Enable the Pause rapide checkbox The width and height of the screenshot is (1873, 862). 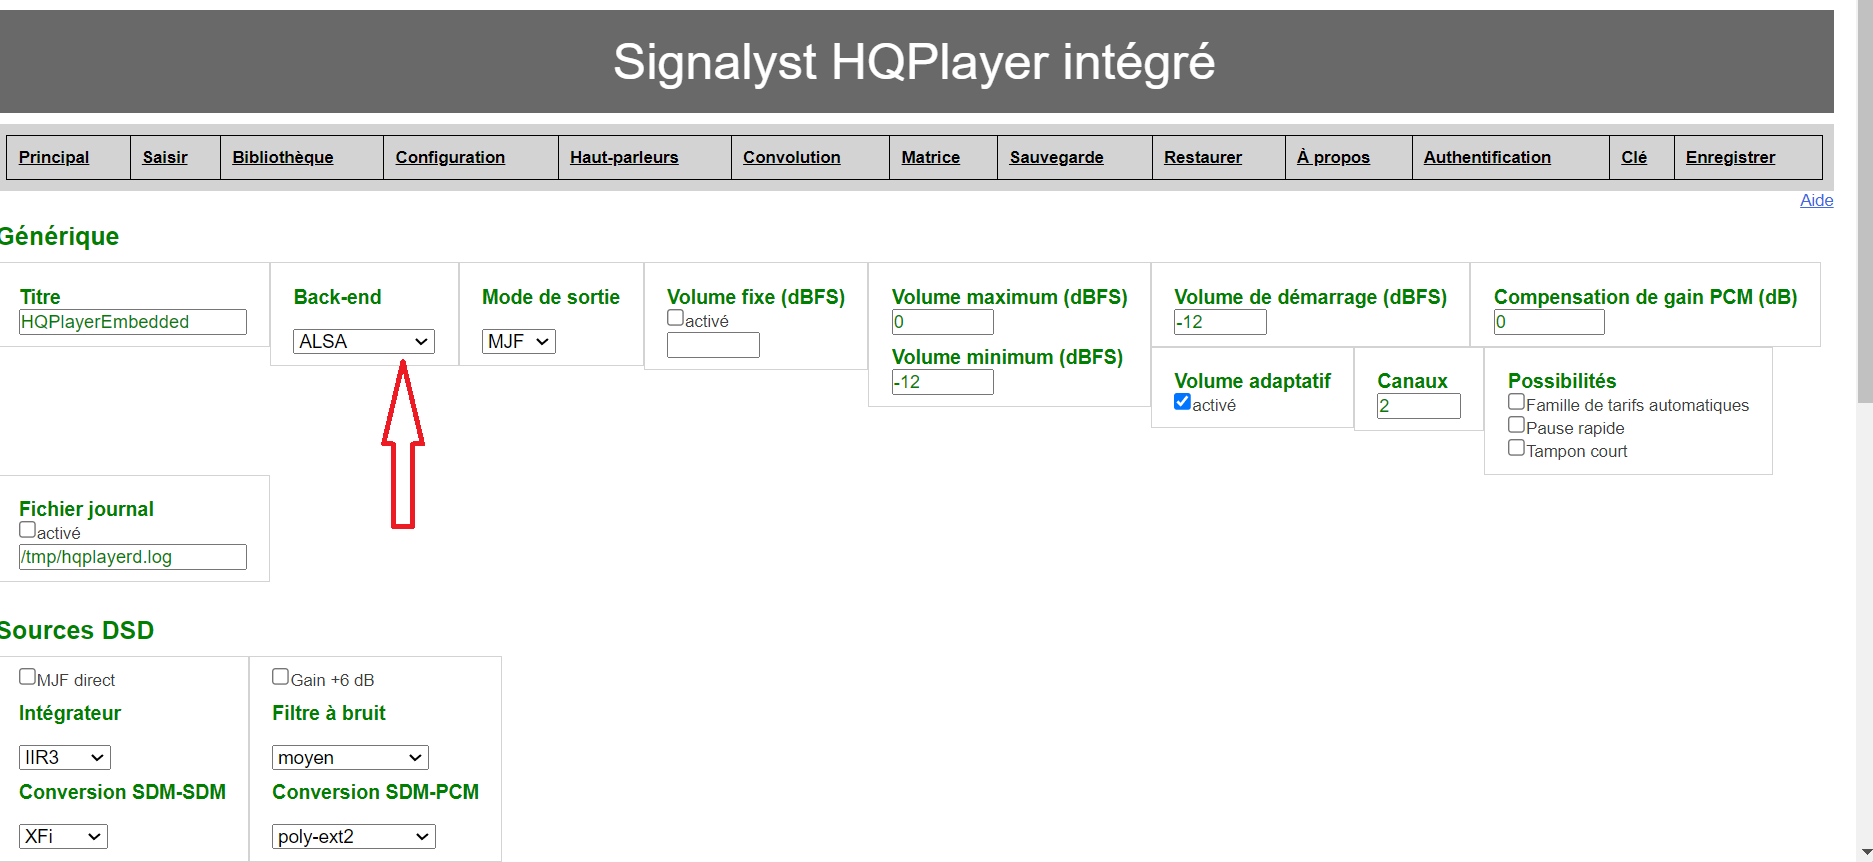coord(1517,425)
